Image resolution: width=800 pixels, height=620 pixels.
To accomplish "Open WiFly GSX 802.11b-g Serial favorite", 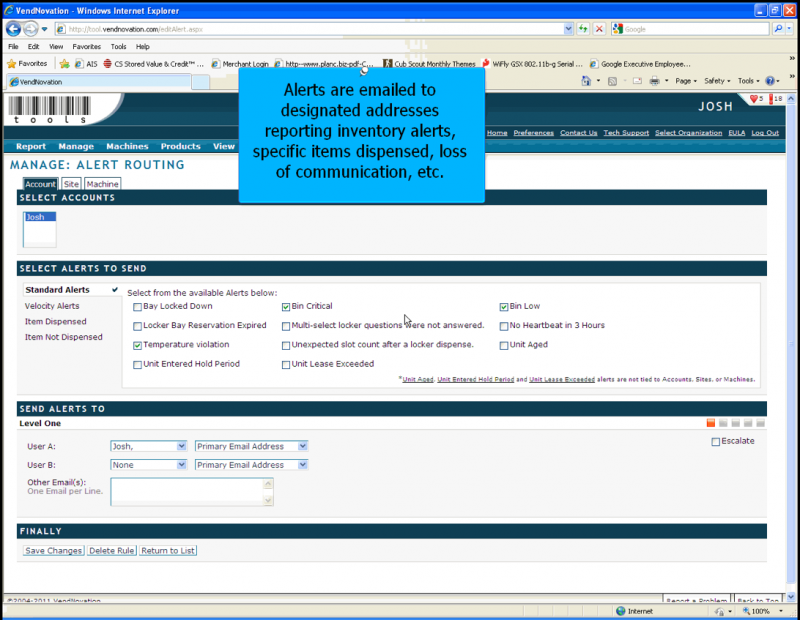I will click(x=532, y=64).
